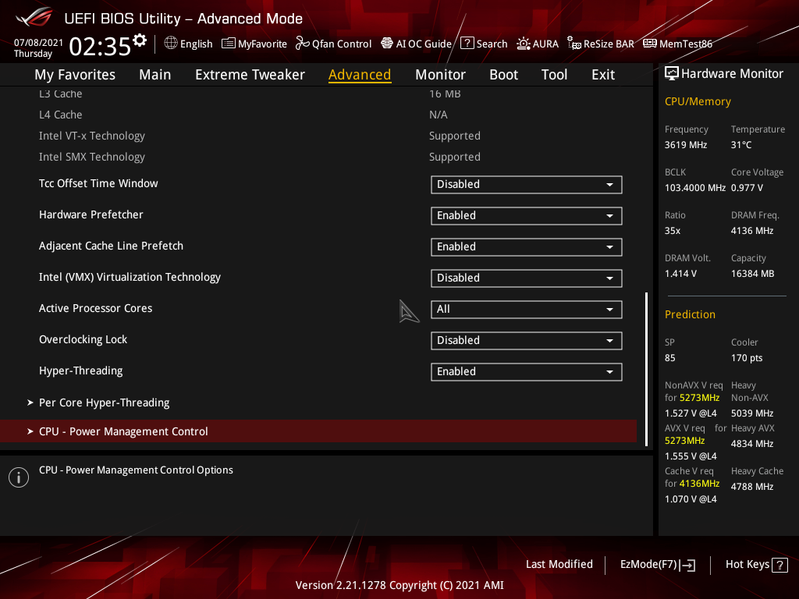
Task: Click the settings list vertical scrollbar
Action: (646, 369)
